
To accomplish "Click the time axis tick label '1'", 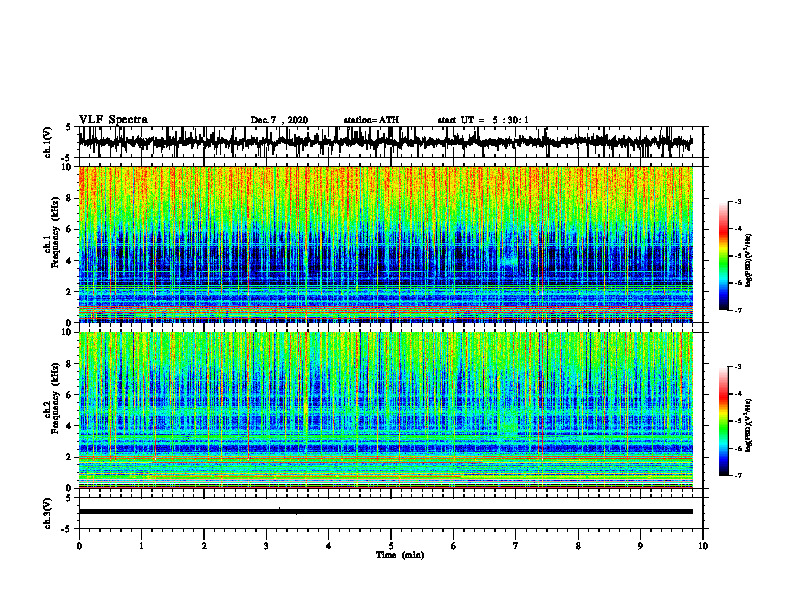I will [141, 546].
